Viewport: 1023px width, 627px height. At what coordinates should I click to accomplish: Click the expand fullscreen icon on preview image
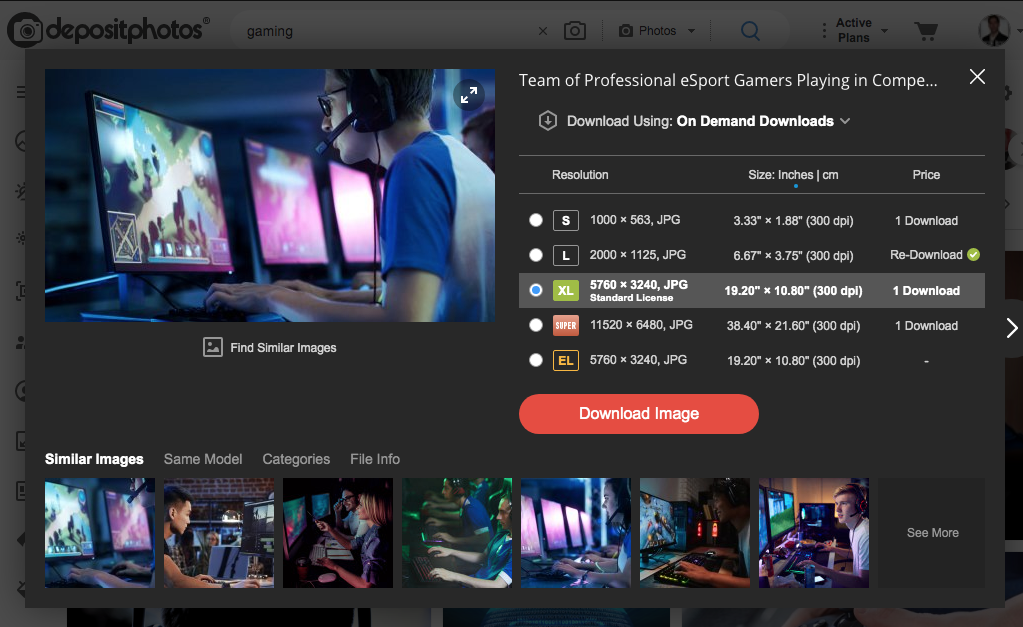(x=468, y=95)
